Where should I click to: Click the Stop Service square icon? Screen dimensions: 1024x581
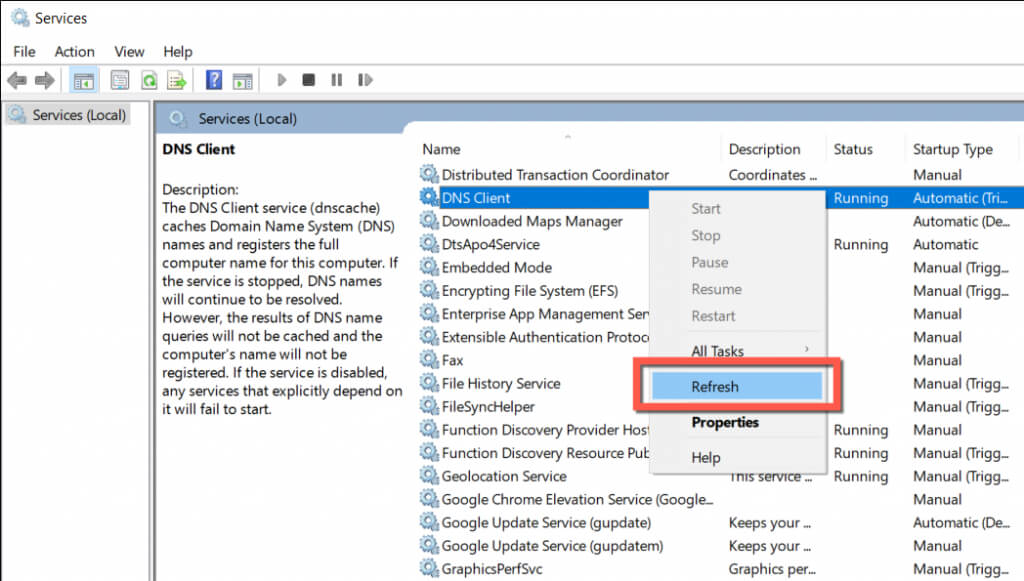click(309, 80)
